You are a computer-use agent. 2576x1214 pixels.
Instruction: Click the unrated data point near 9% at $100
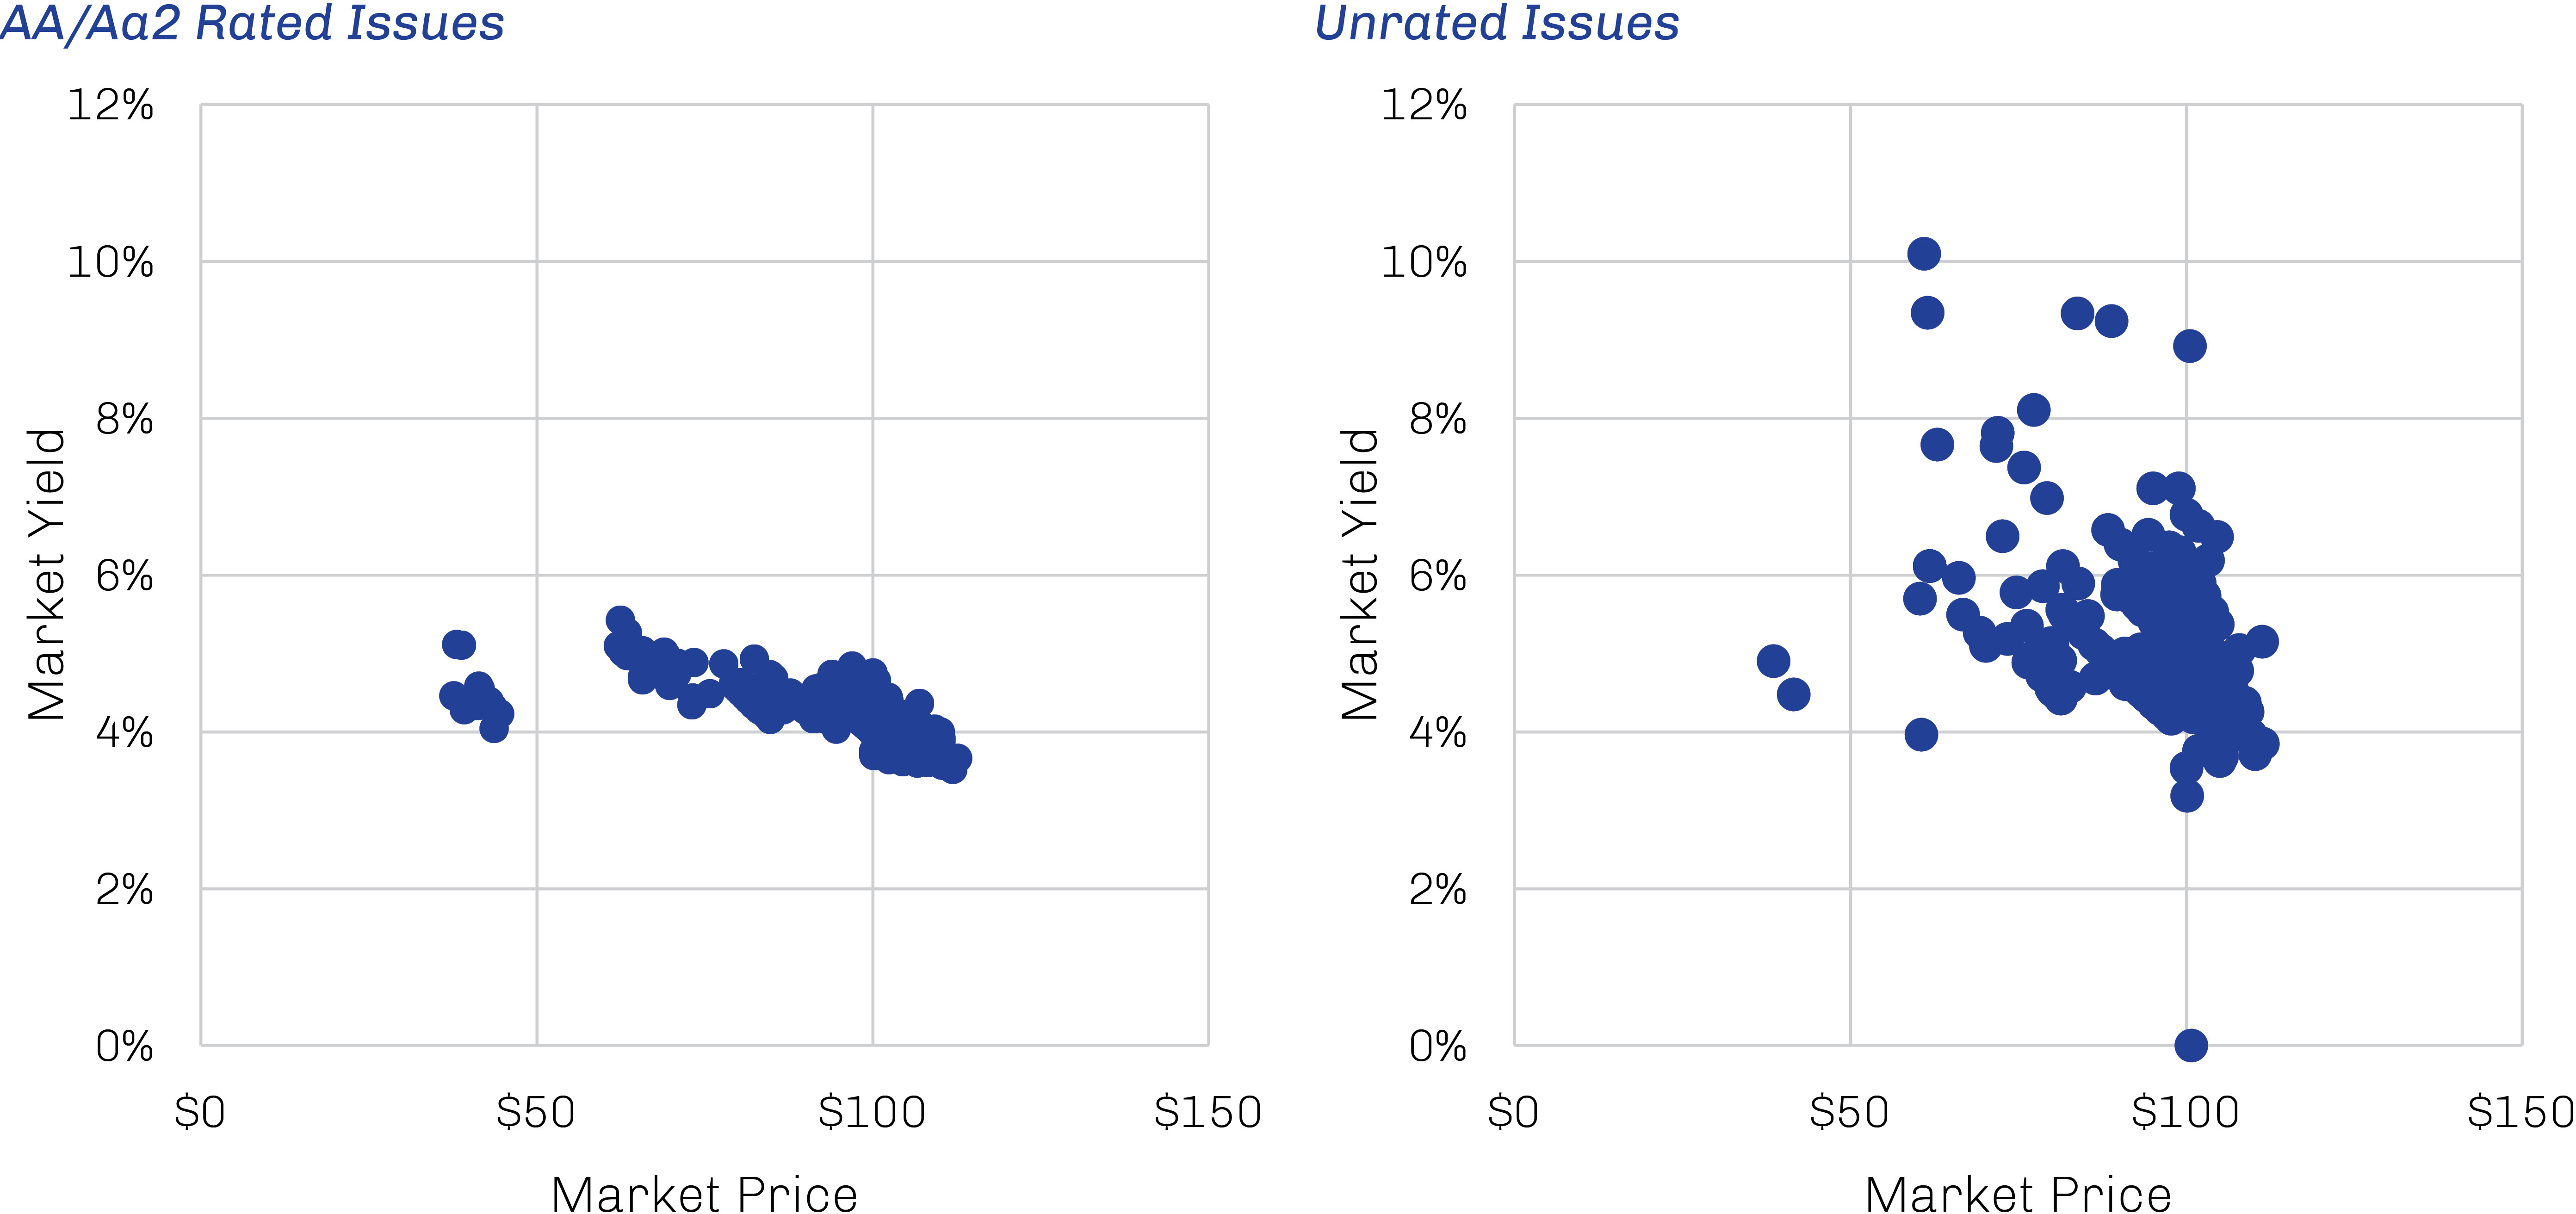[2189, 346]
